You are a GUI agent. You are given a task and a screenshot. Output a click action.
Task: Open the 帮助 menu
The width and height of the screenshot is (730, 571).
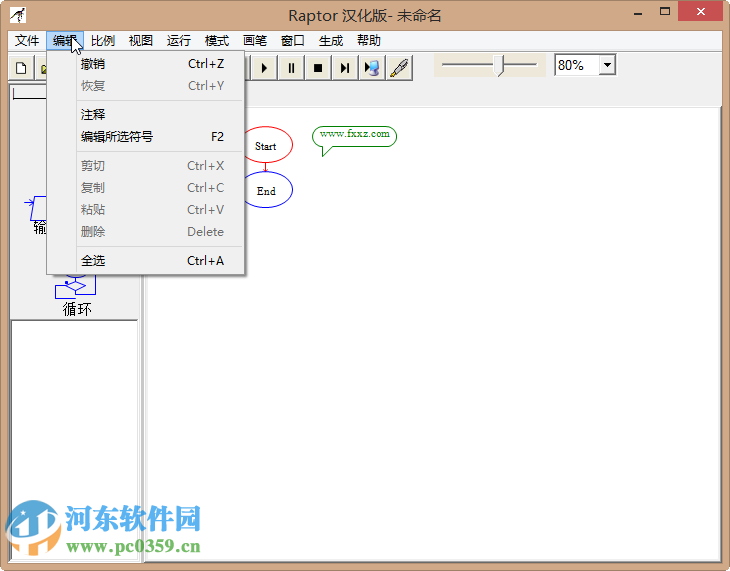[x=369, y=41]
